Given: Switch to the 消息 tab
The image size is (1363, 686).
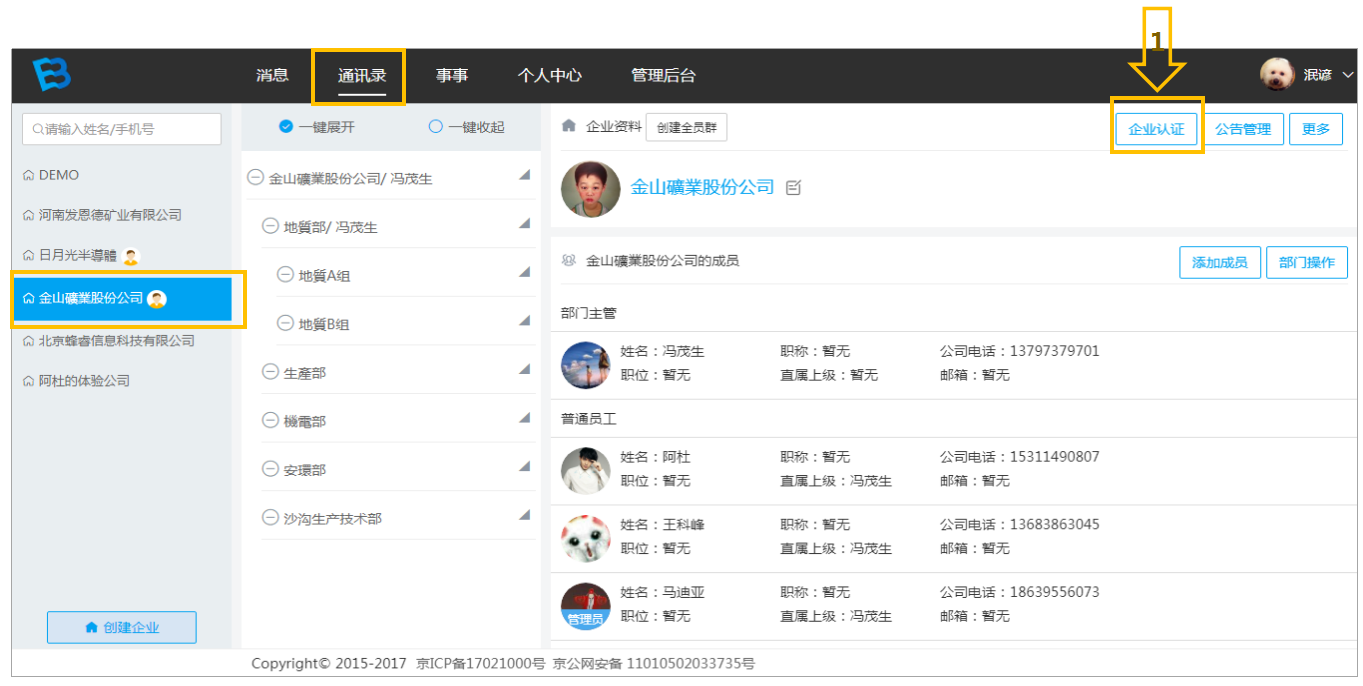Looking at the screenshot, I should pyautogui.click(x=272, y=75).
